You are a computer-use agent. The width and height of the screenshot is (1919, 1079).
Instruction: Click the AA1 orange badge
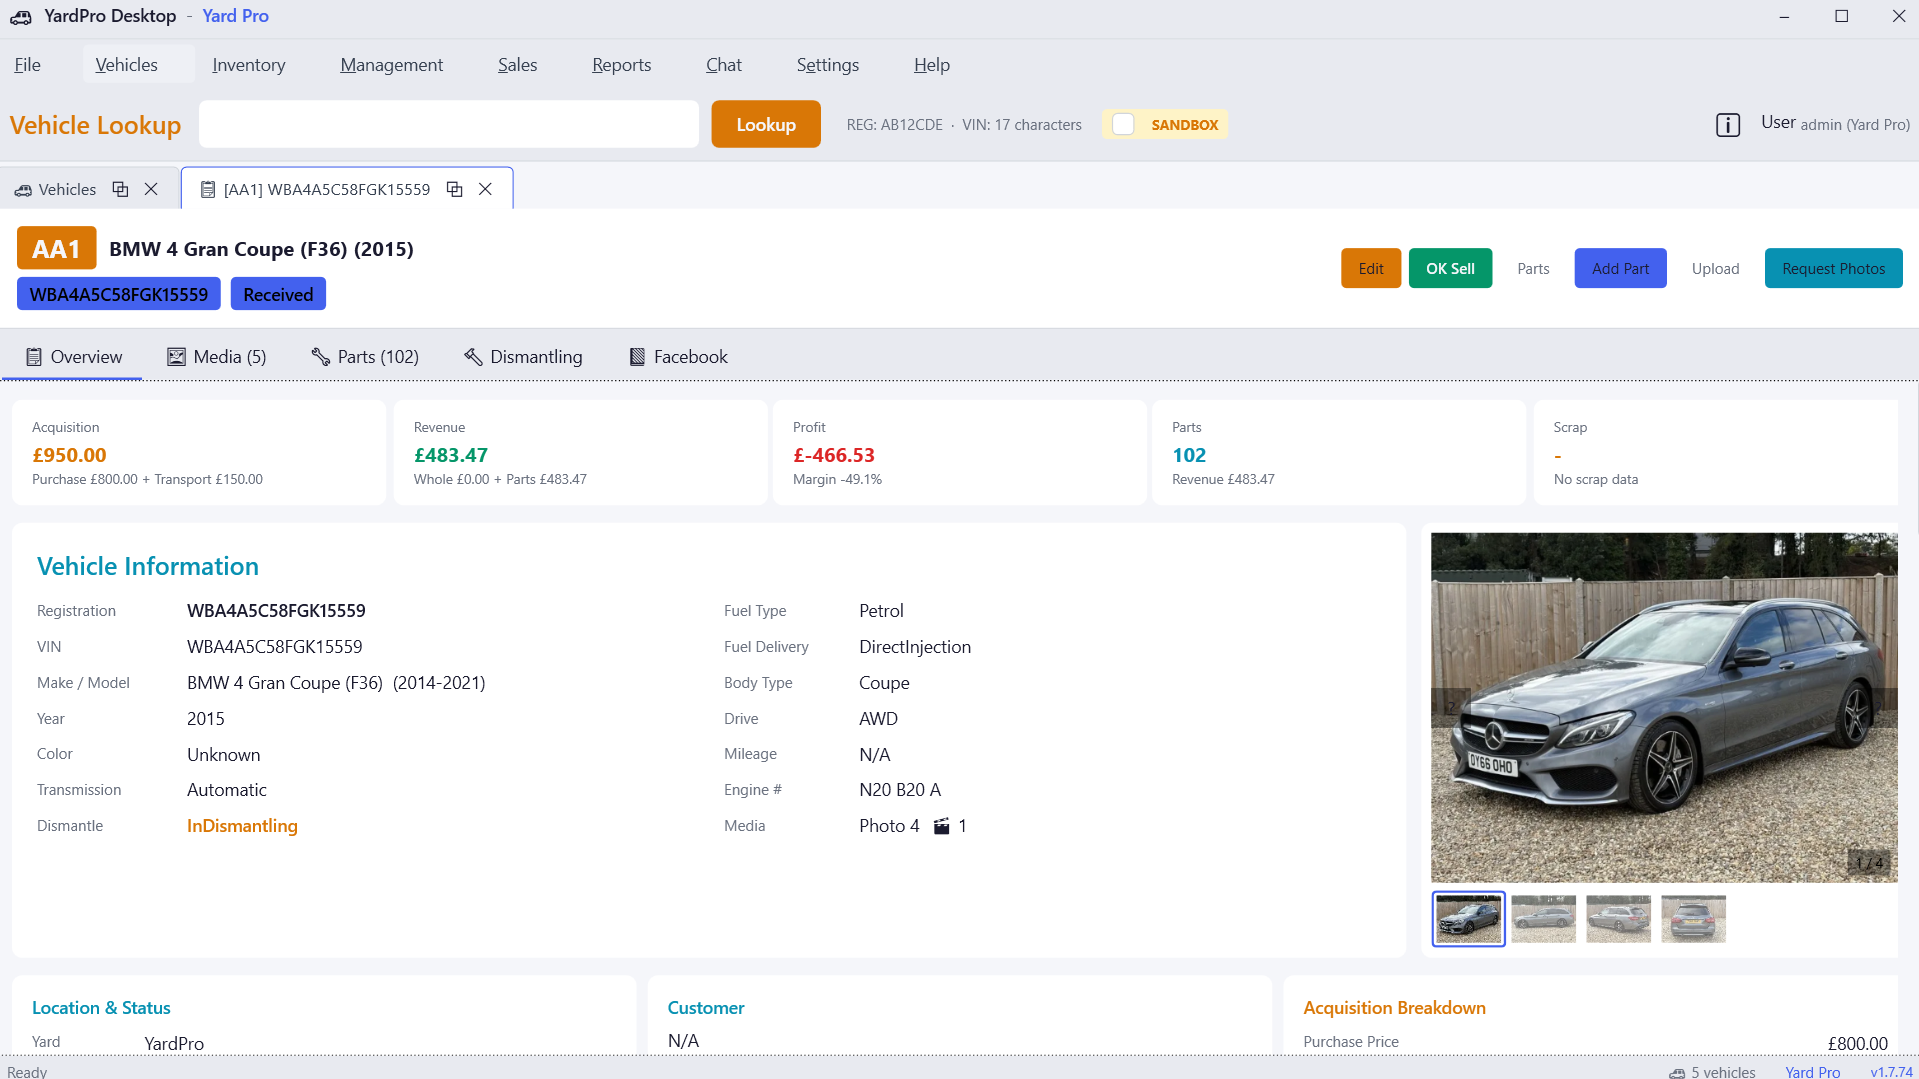coord(56,249)
